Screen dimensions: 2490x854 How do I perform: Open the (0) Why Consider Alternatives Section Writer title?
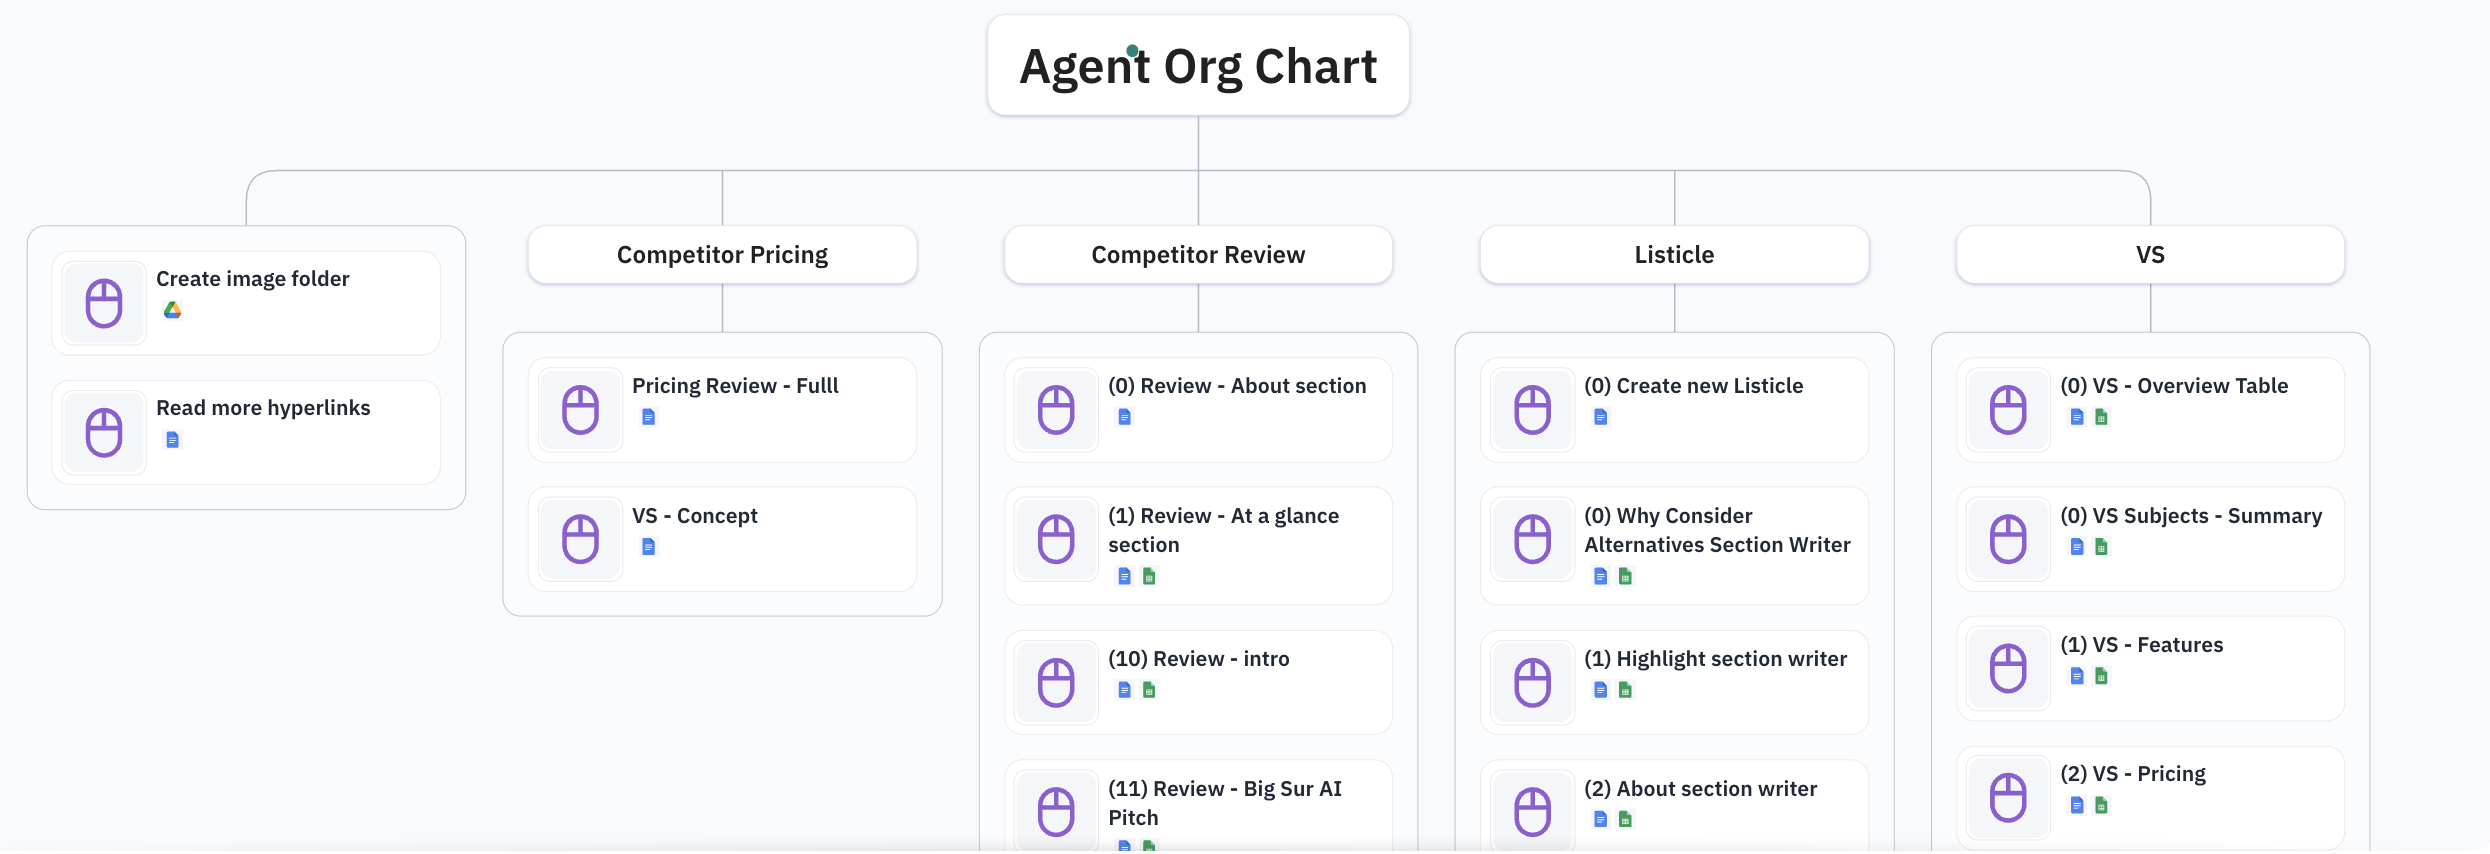[1717, 530]
